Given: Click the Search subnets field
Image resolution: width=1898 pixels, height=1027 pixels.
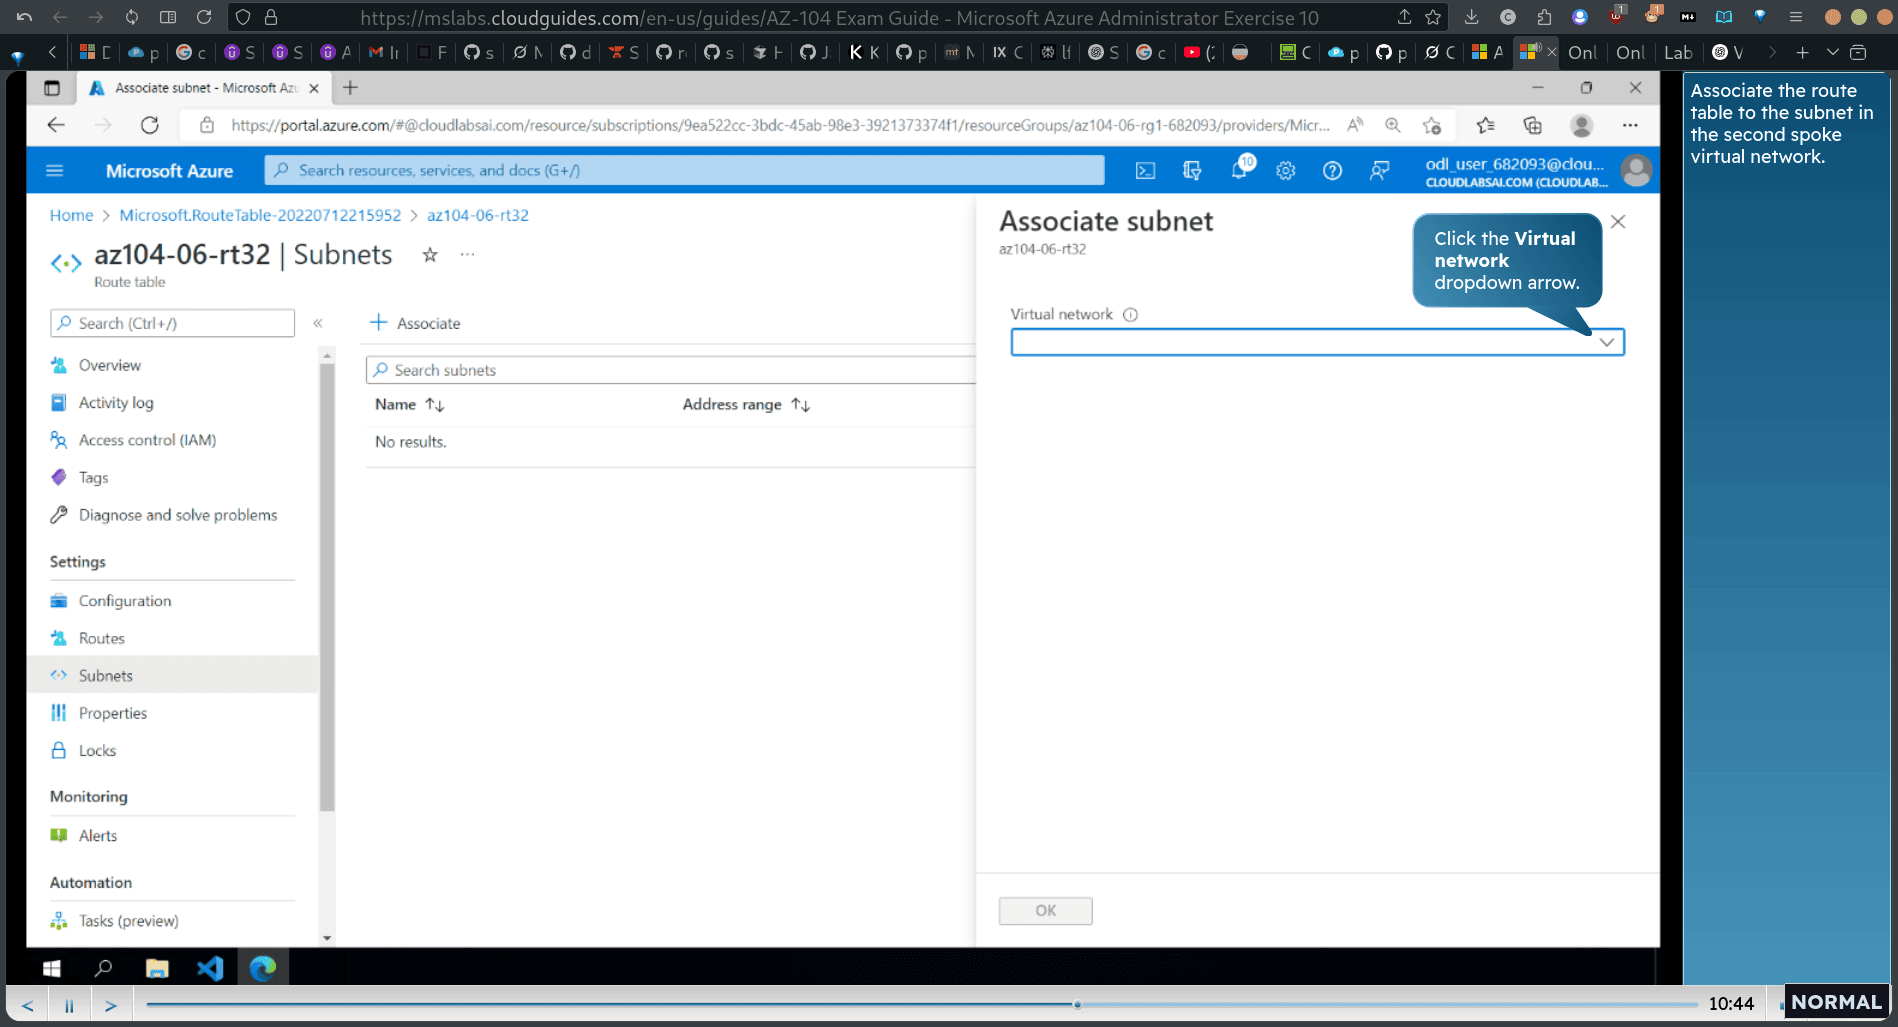Looking at the screenshot, I should [671, 370].
